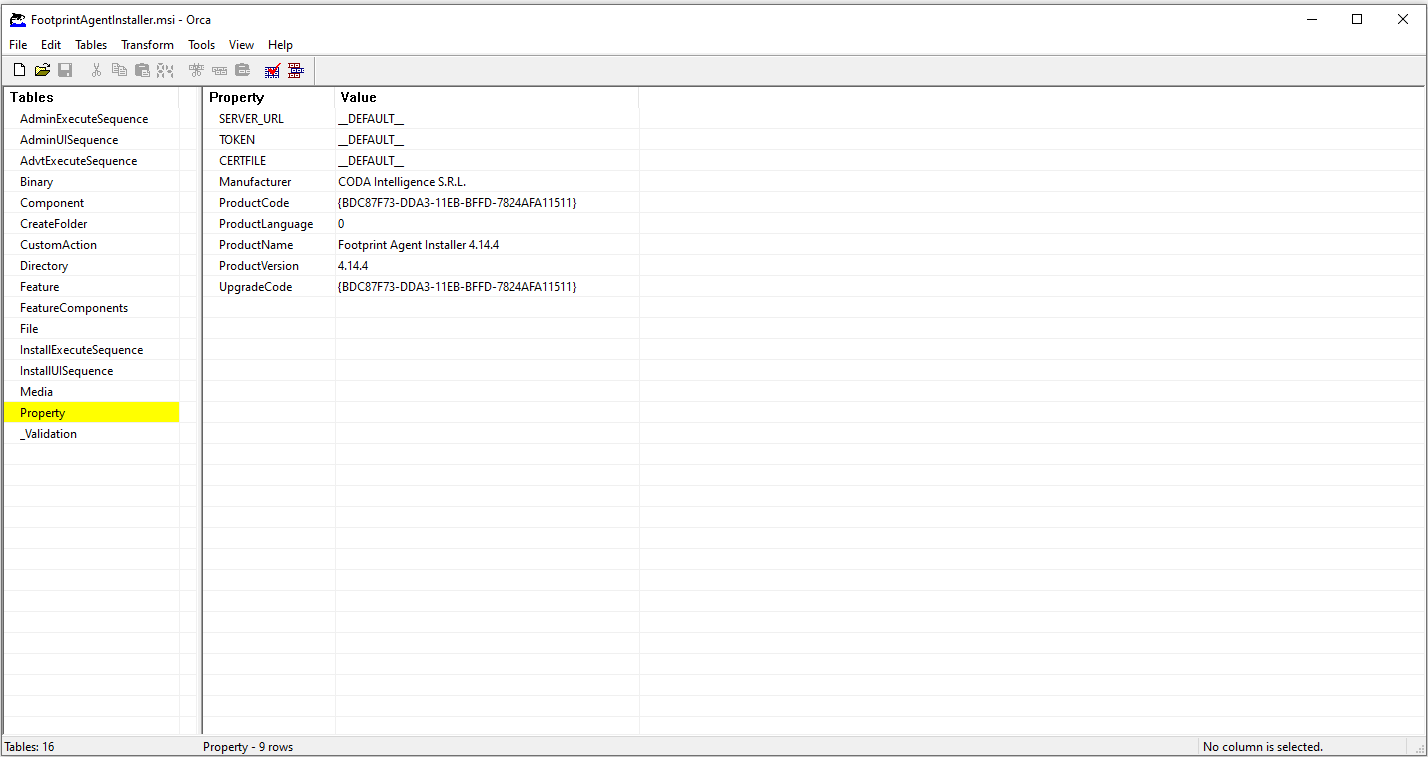Screen dimensions: 1428x757
Task: Click the Paste Row toolbar icon
Action: [242, 70]
